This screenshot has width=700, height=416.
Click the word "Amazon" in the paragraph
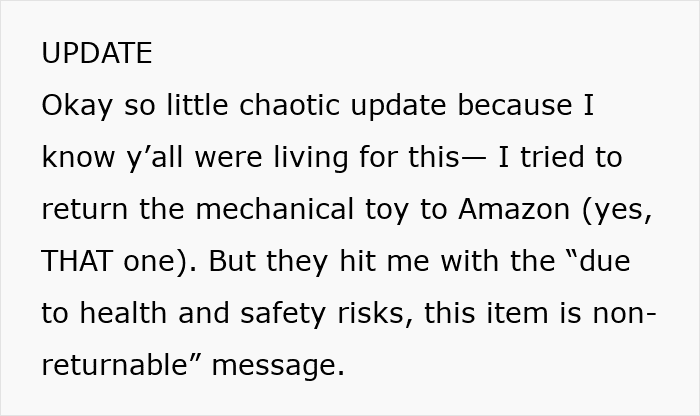514,209
